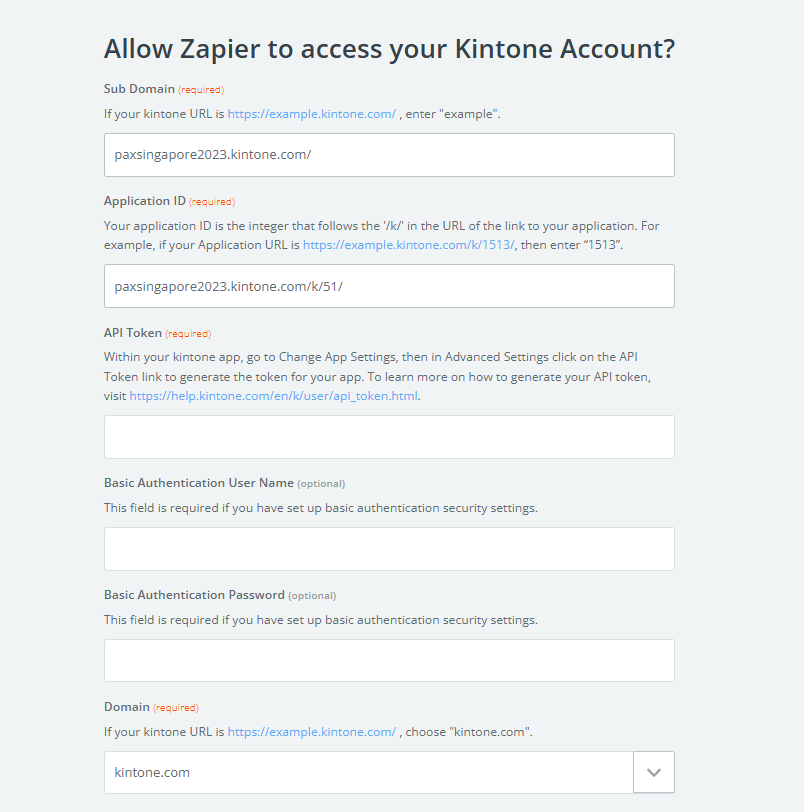Click the Basic Authentication User Name label
The image size is (804, 812).
[x=199, y=483]
